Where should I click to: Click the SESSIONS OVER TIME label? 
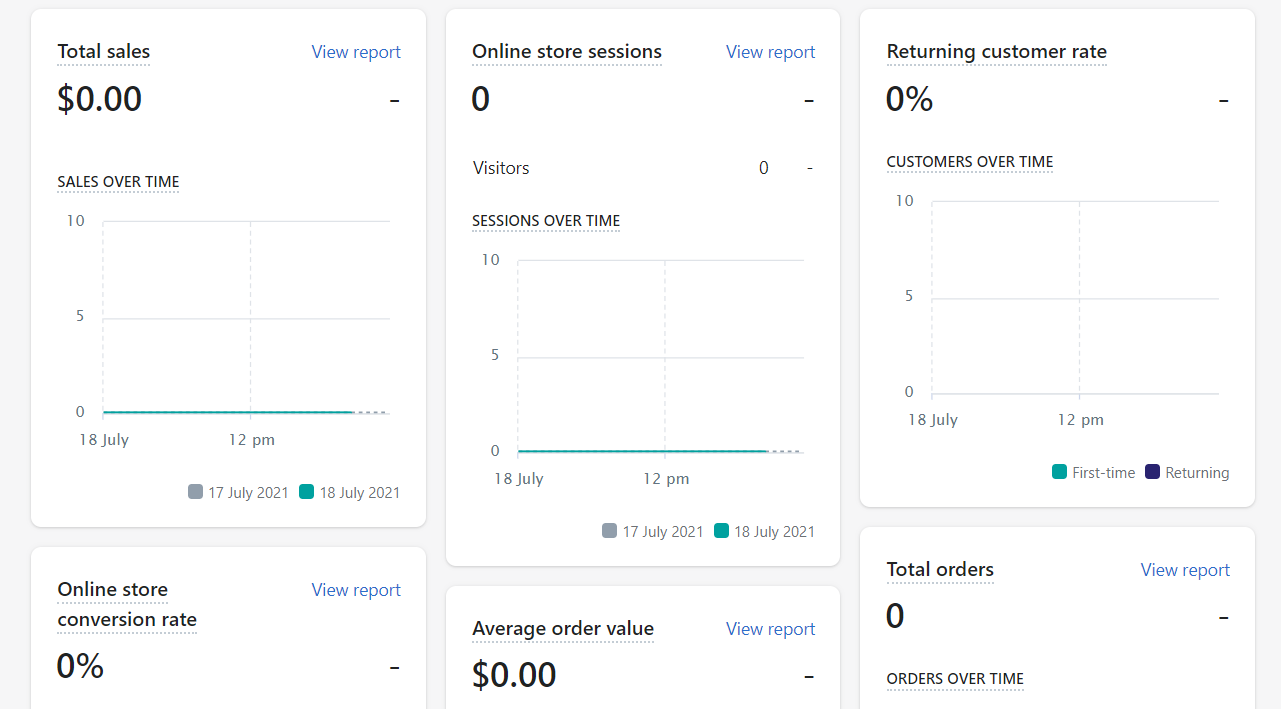click(546, 221)
